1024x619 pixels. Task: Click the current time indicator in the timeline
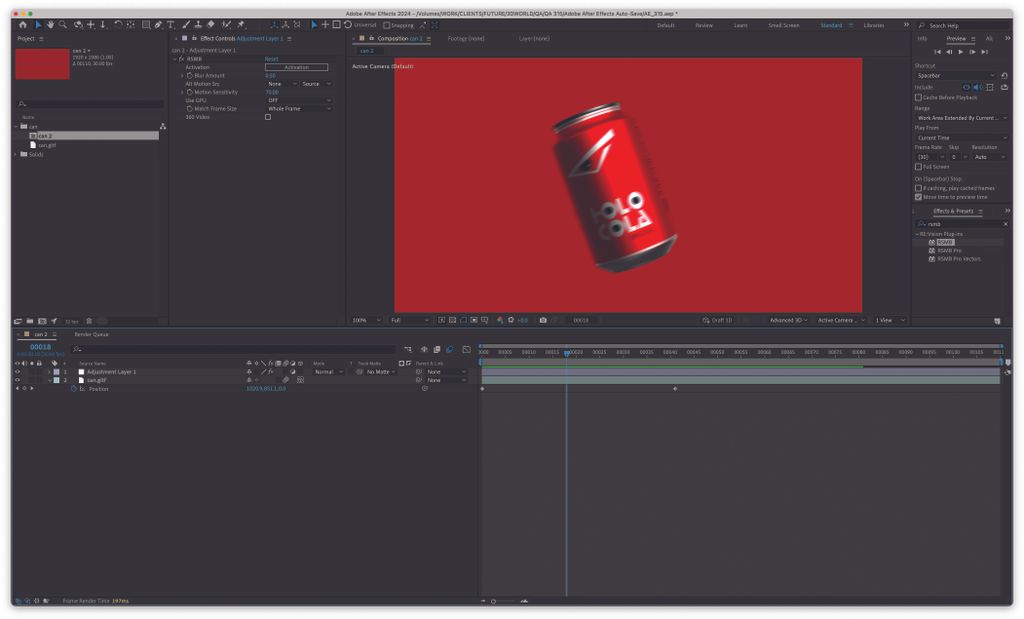point(568,353)
